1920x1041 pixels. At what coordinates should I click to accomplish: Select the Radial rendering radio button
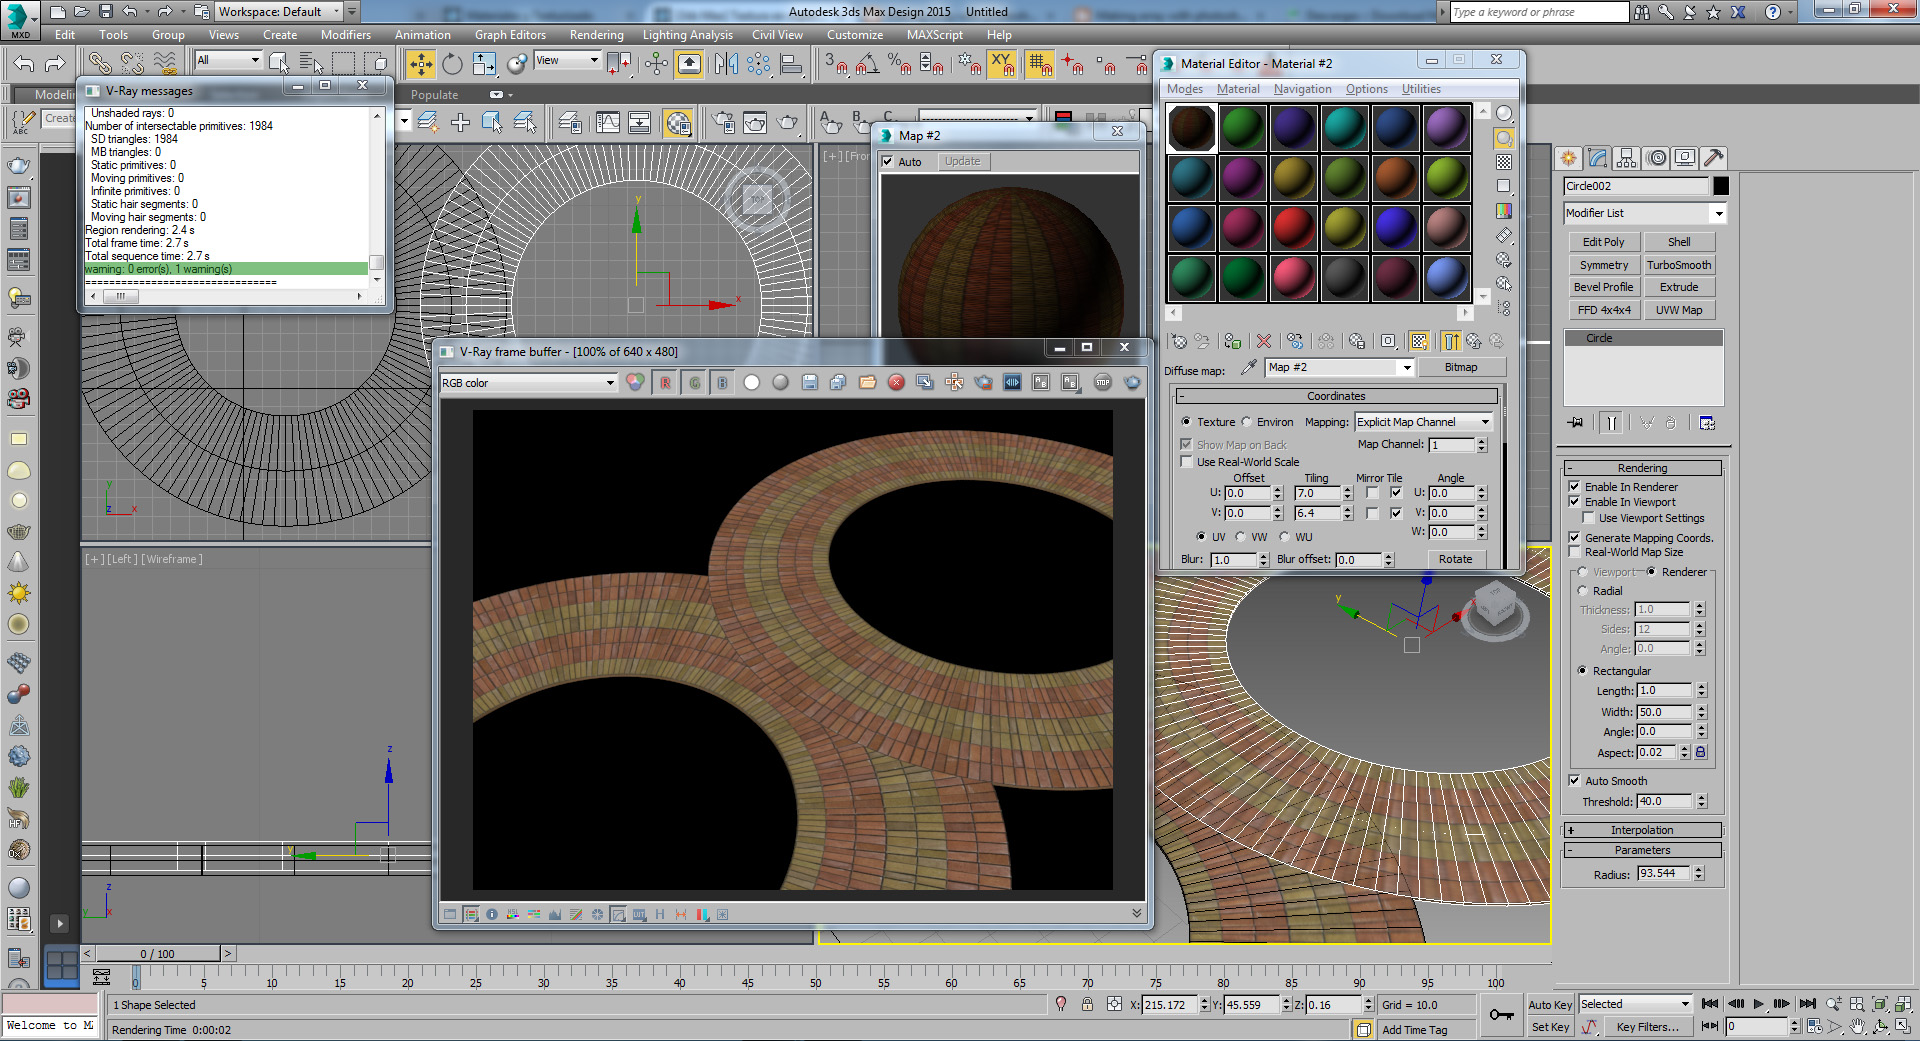[x=1582, y=591]
